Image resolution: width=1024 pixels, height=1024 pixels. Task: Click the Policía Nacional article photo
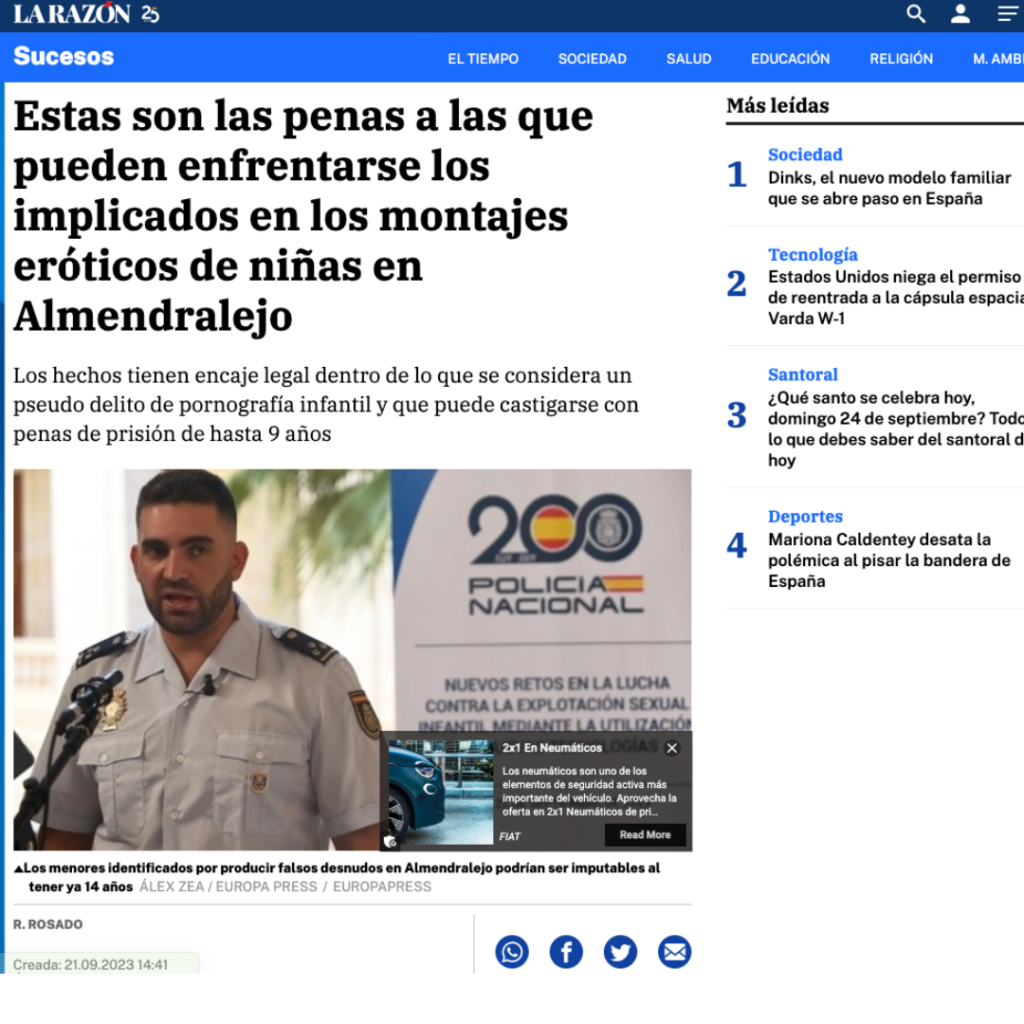[352, 660]
